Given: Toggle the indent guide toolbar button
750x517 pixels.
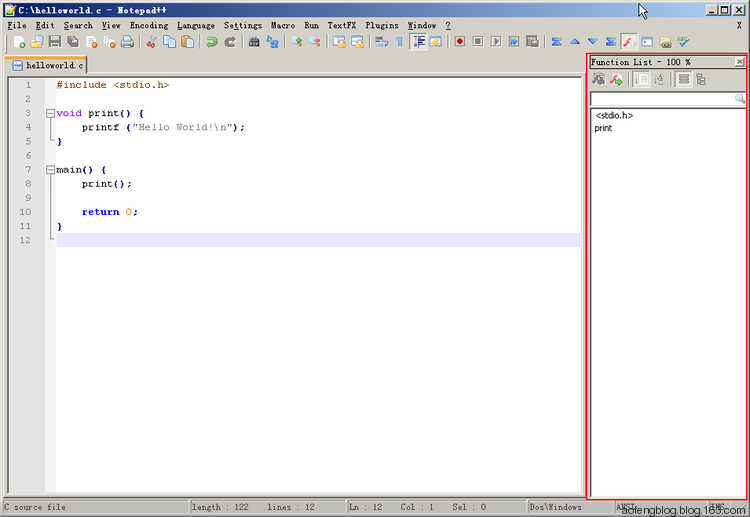Looking at the screenshot, I should coord(418,42).
